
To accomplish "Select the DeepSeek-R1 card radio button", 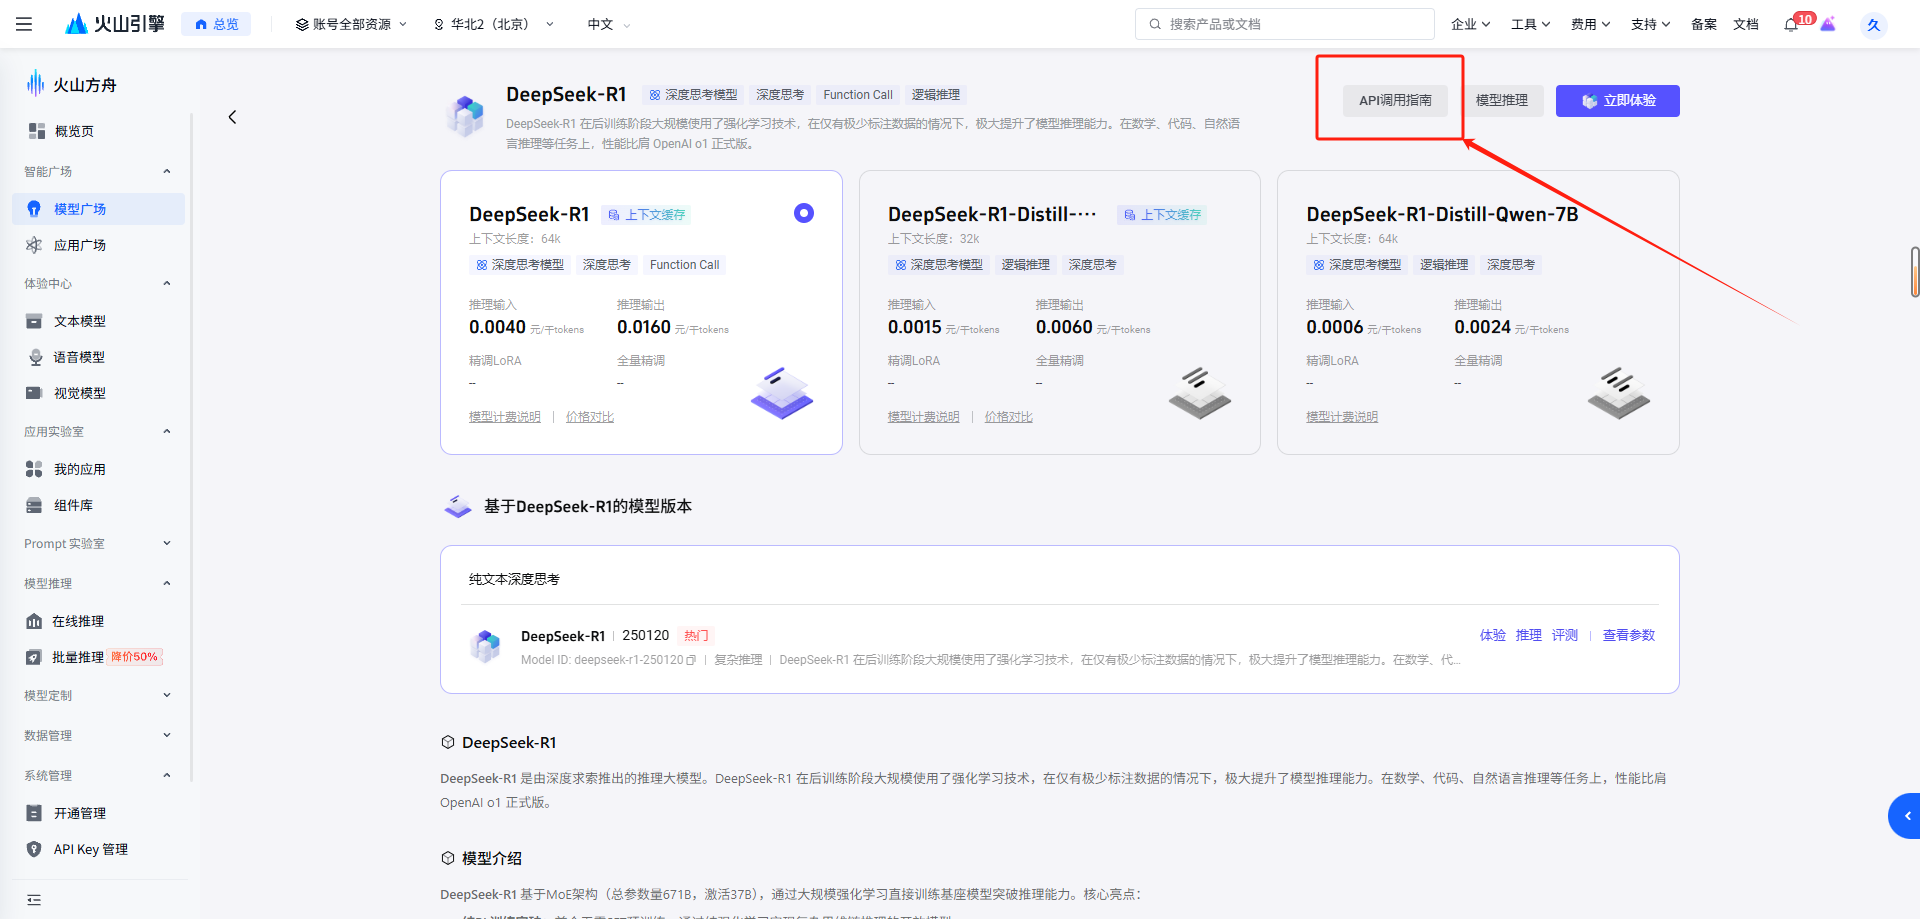I will click(x=804, y=213).
